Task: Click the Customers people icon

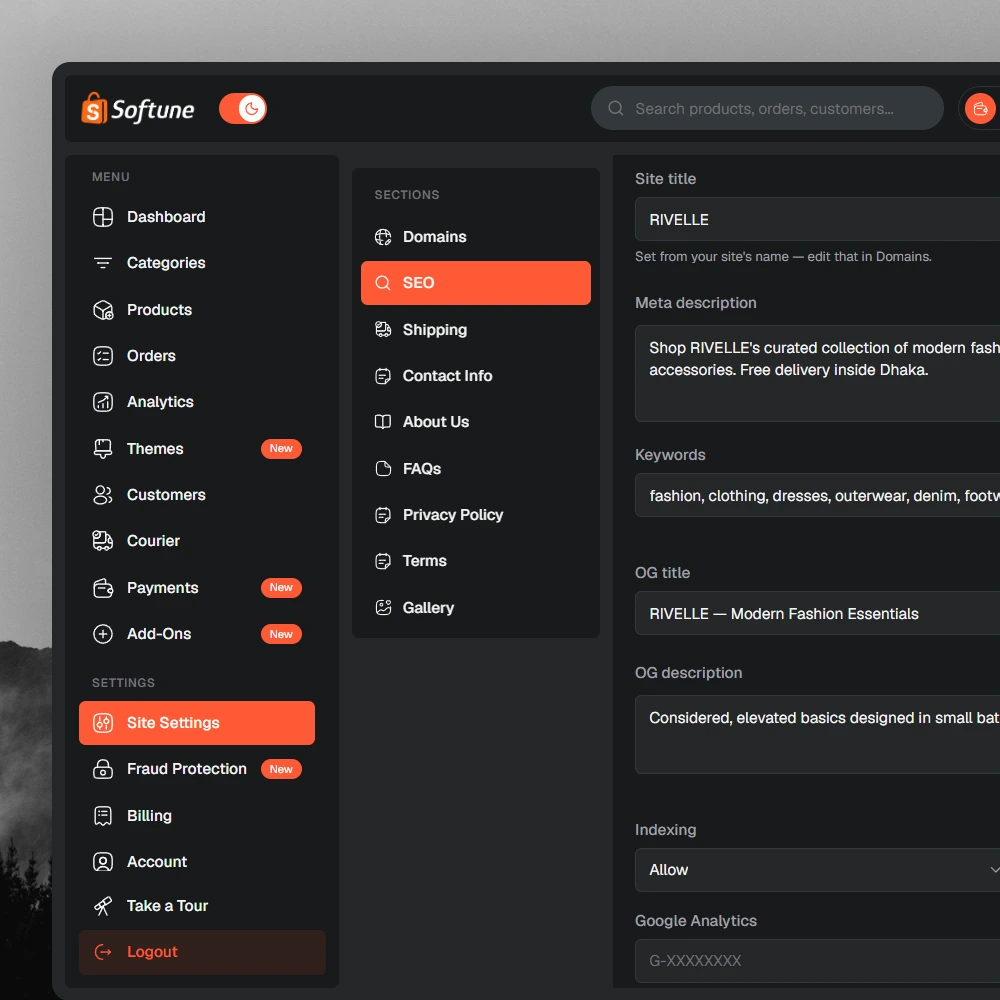Action: (x=103, y=495)
